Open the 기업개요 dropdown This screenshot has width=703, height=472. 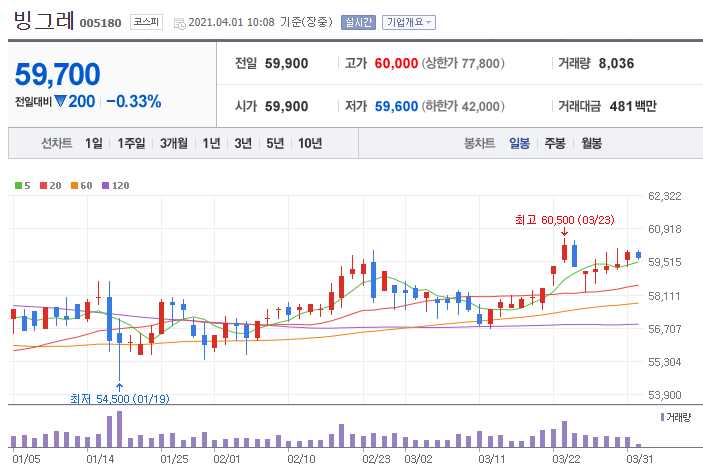tap(408, 22)
